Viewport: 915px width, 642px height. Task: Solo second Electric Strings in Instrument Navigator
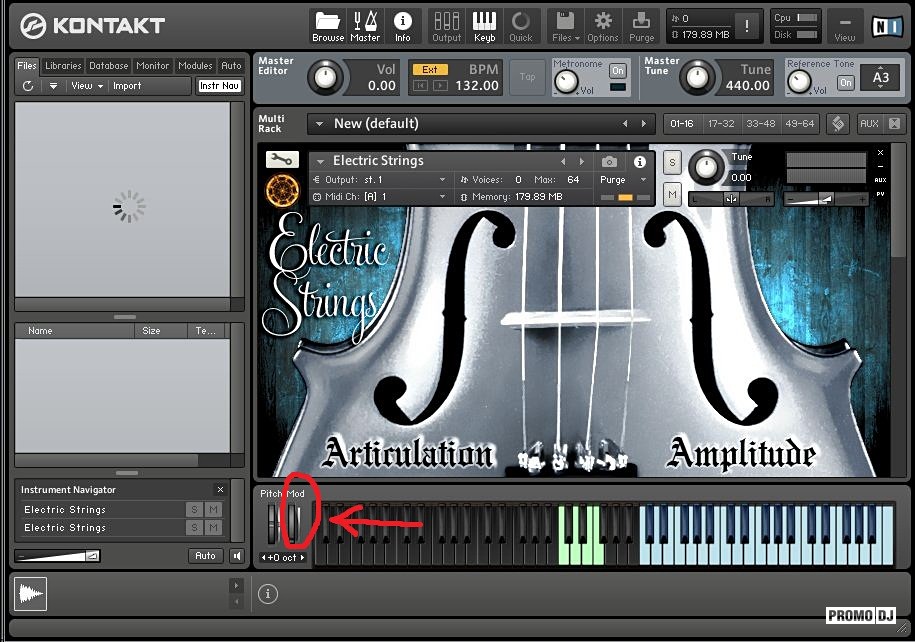tap(194, 528)
